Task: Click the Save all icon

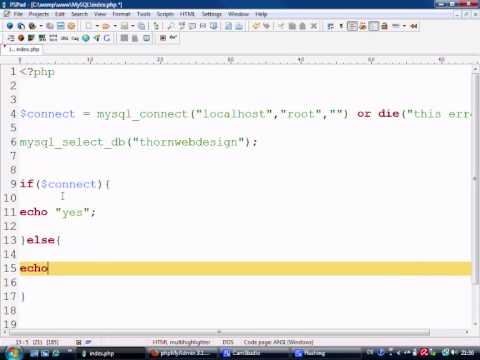Action: point(142,26)
